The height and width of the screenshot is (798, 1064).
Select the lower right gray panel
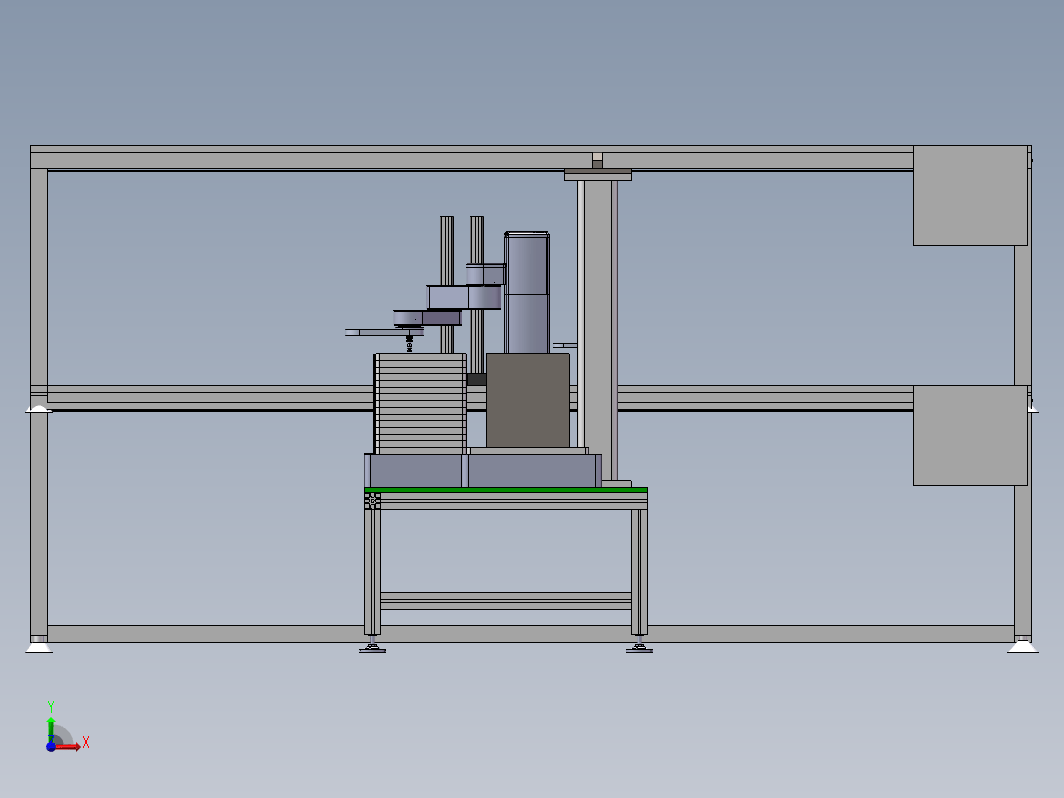click(x=970, y=436)
